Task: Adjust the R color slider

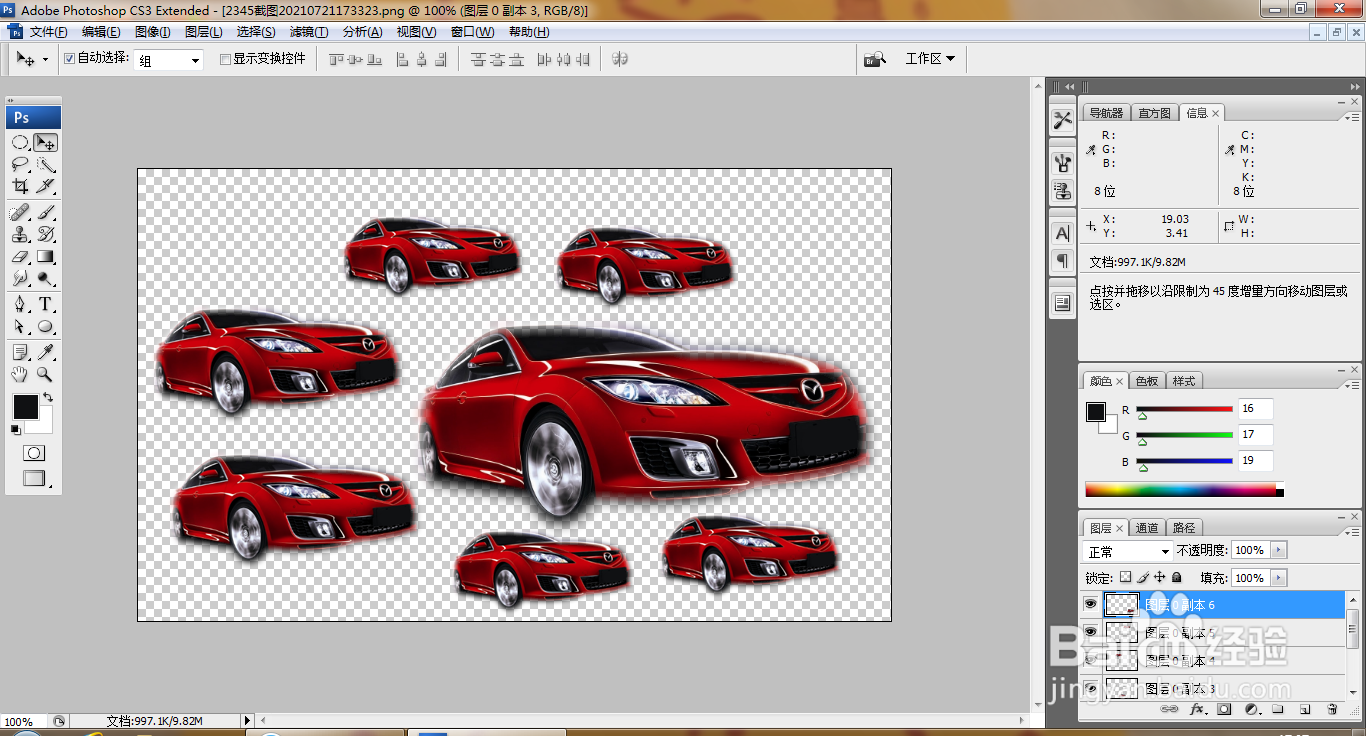Action: click(x=1184, y=409)
